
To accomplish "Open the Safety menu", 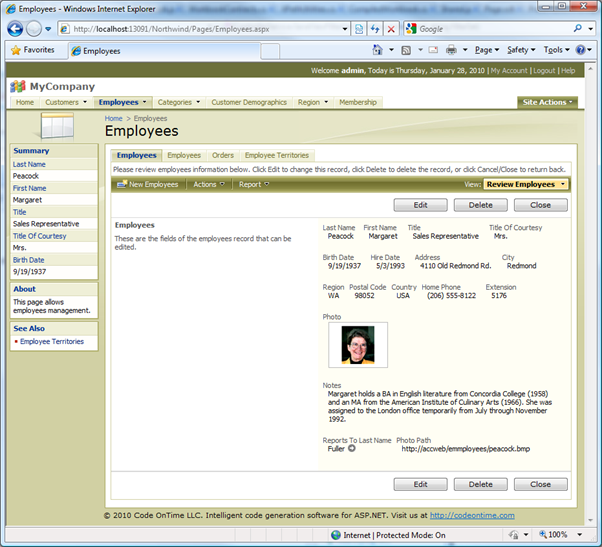I will tap(521, 50).
